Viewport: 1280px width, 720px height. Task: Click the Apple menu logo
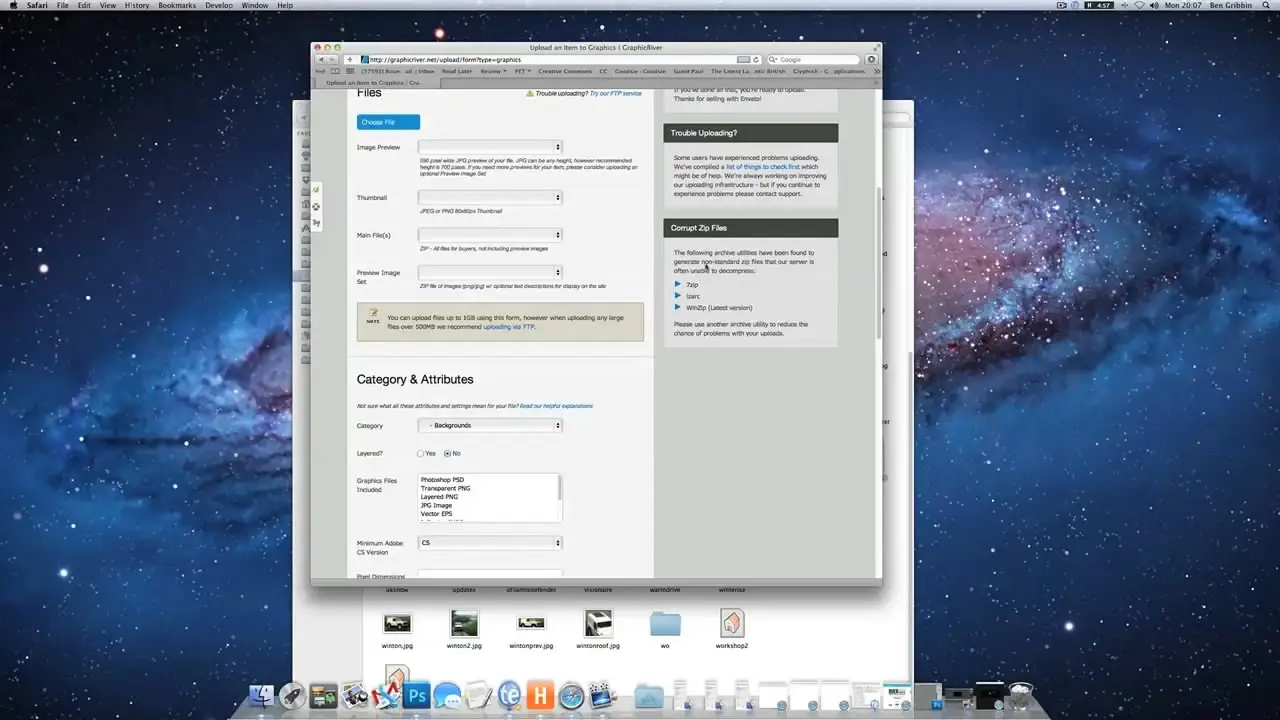point(12,5)
